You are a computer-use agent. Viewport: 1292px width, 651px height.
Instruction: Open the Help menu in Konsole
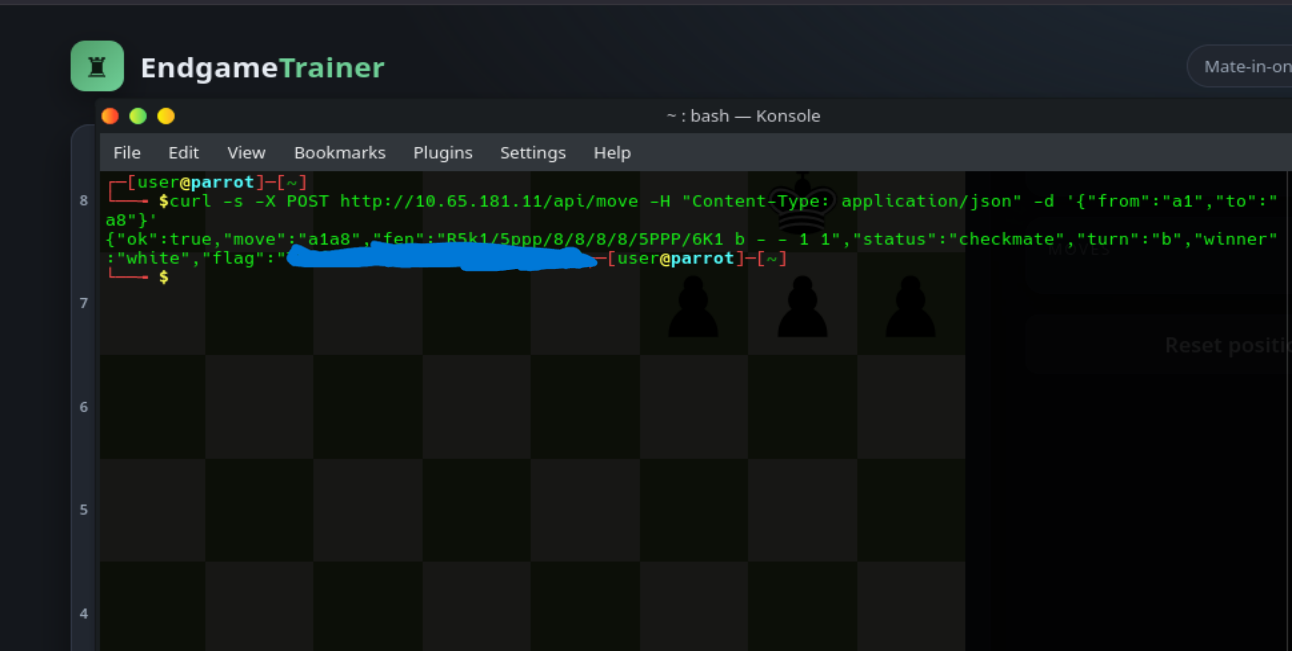tap(612, 153)
